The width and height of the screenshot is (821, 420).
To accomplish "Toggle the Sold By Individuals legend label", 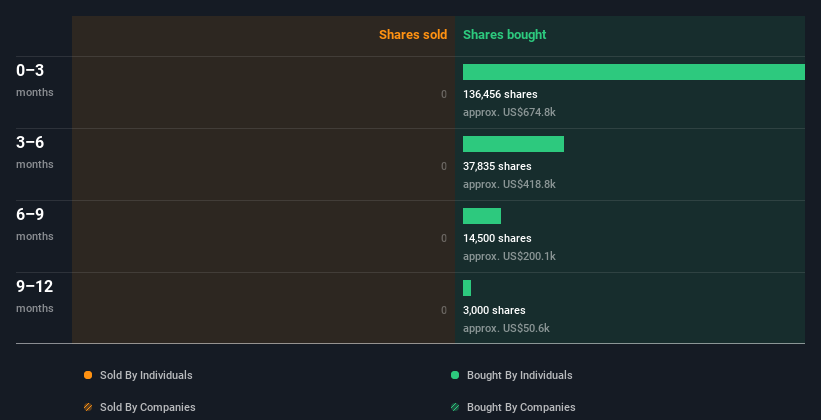I will click(146, 375).
